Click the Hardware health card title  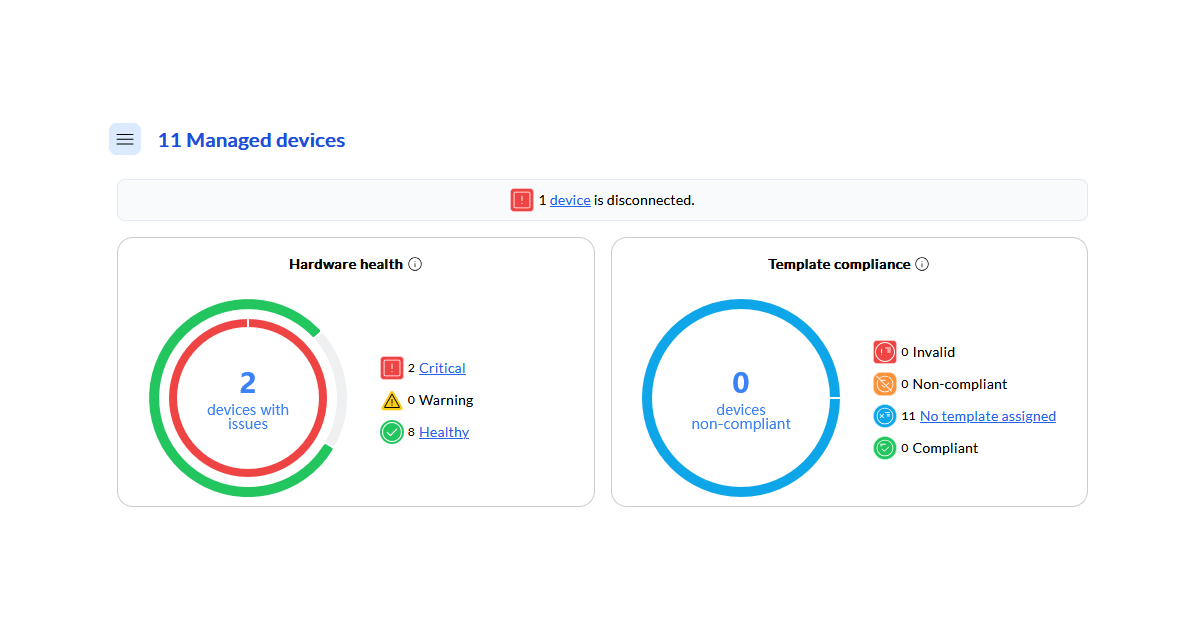click(x=346, y=264)
